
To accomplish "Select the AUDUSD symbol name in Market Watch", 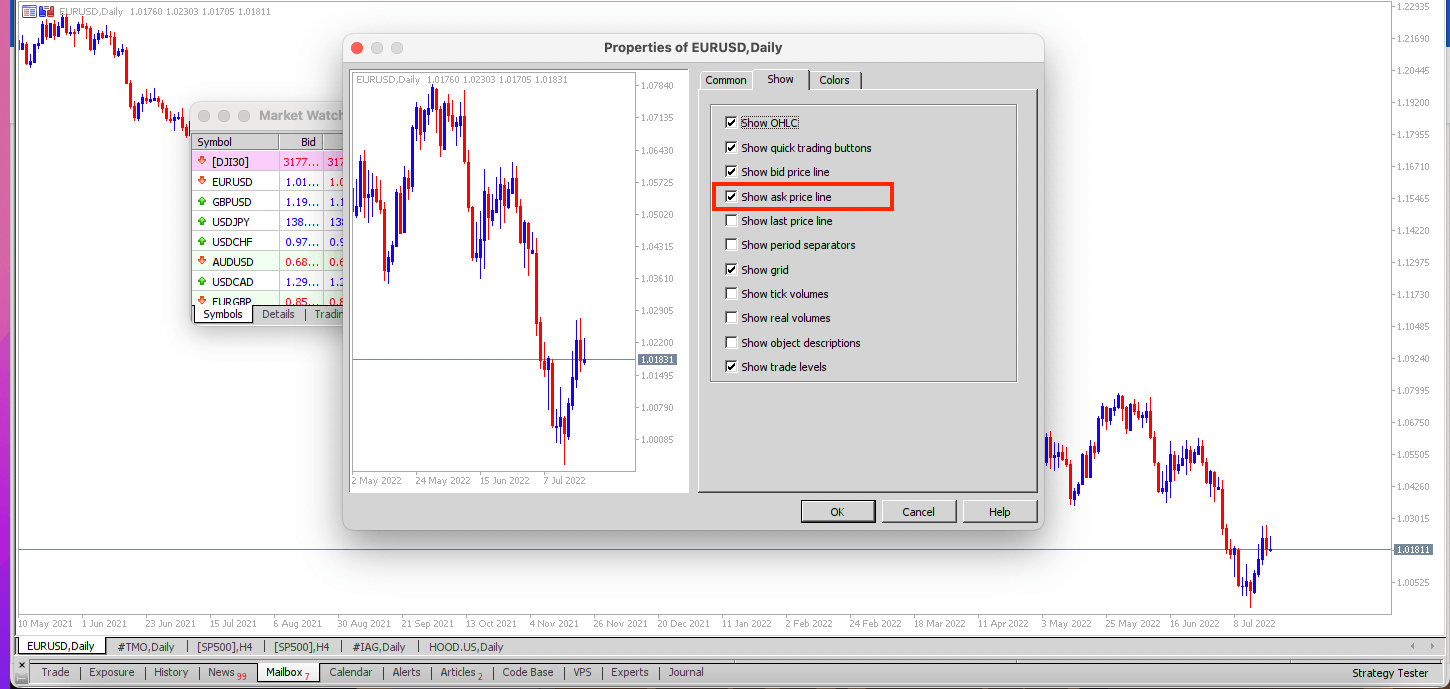I will click(232, 262).
